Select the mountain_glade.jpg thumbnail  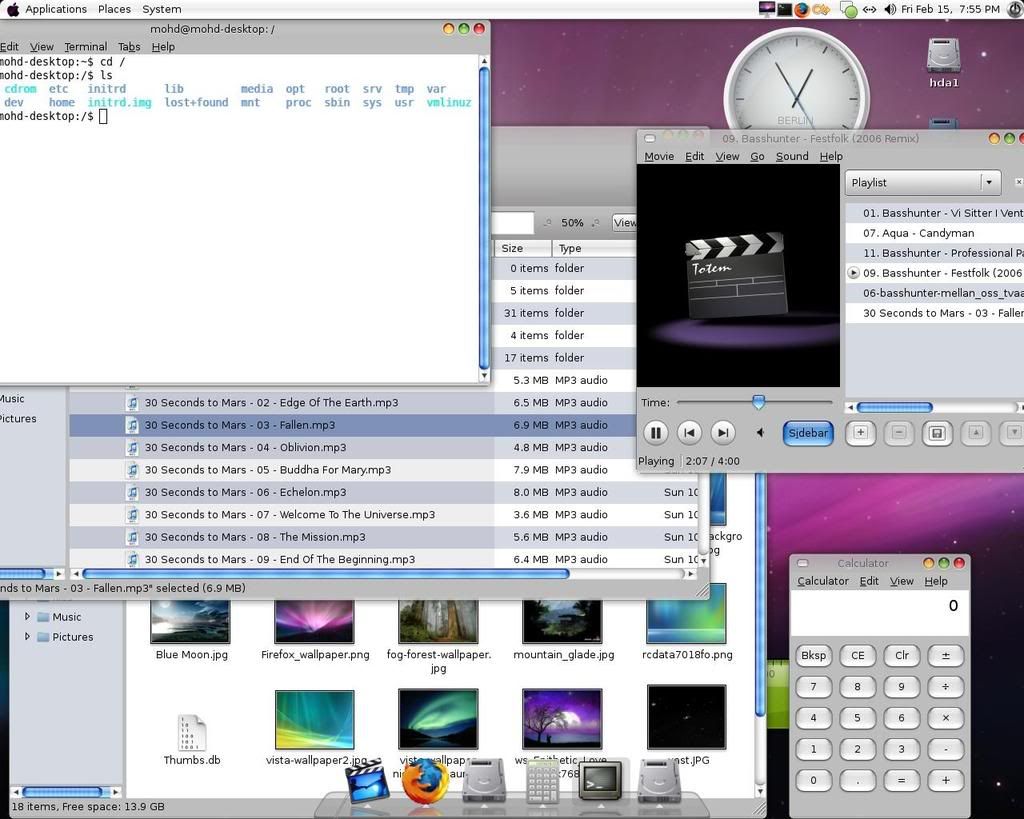coord(562,621)
